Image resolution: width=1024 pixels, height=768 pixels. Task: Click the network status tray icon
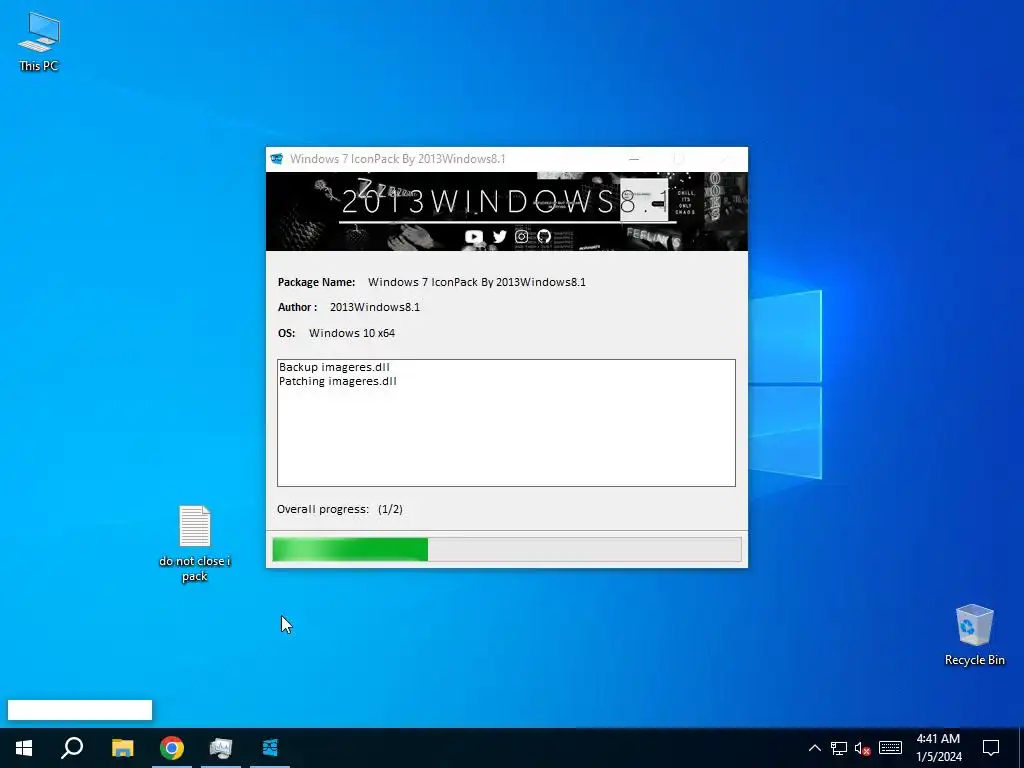coord(839,748)
